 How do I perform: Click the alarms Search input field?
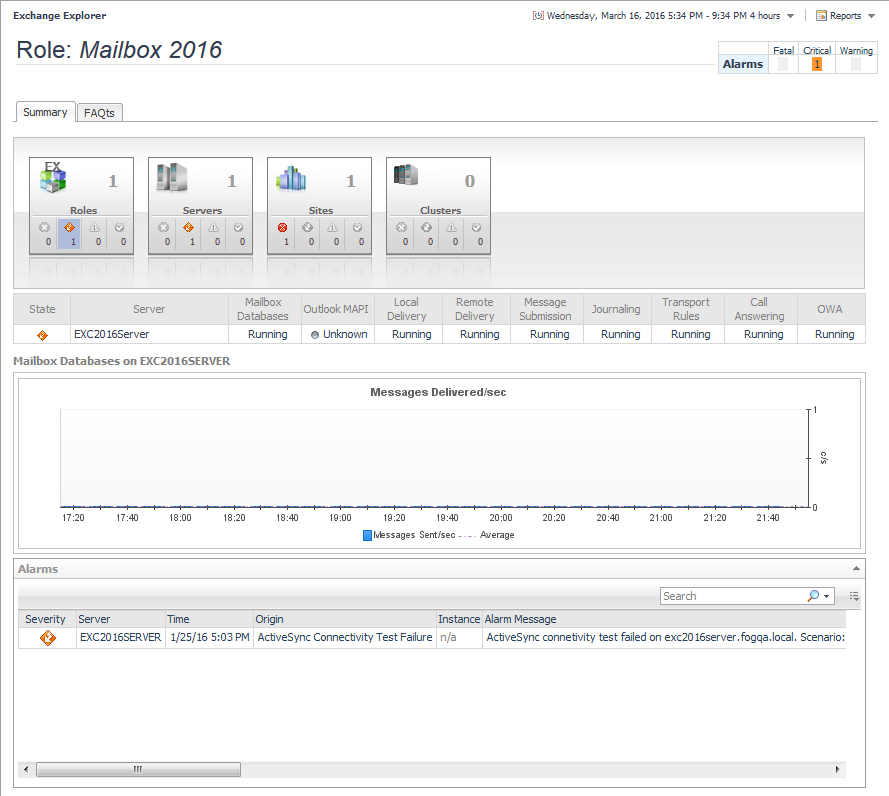732,596
